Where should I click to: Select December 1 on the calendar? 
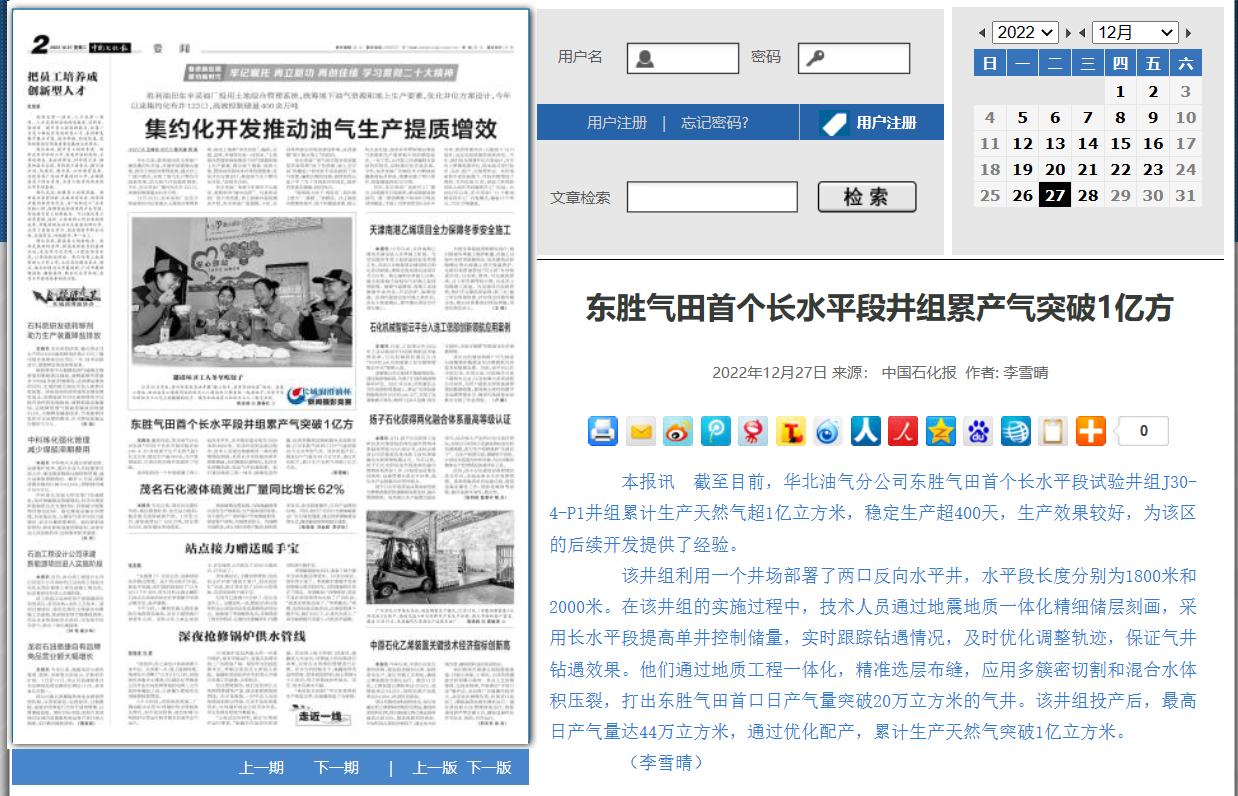click(x=1120, y=91)
